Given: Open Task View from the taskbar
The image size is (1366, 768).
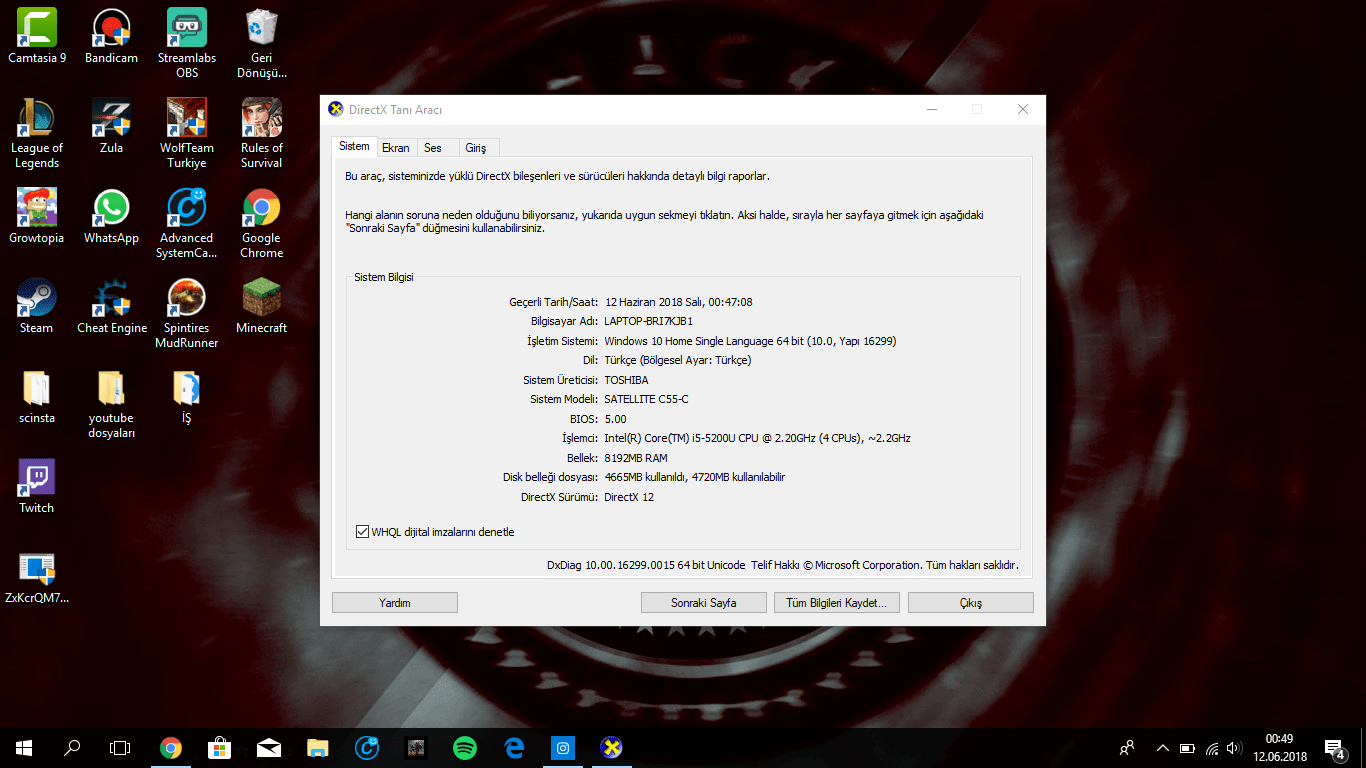Looking at the screenshot, I should tap(120, 747).
